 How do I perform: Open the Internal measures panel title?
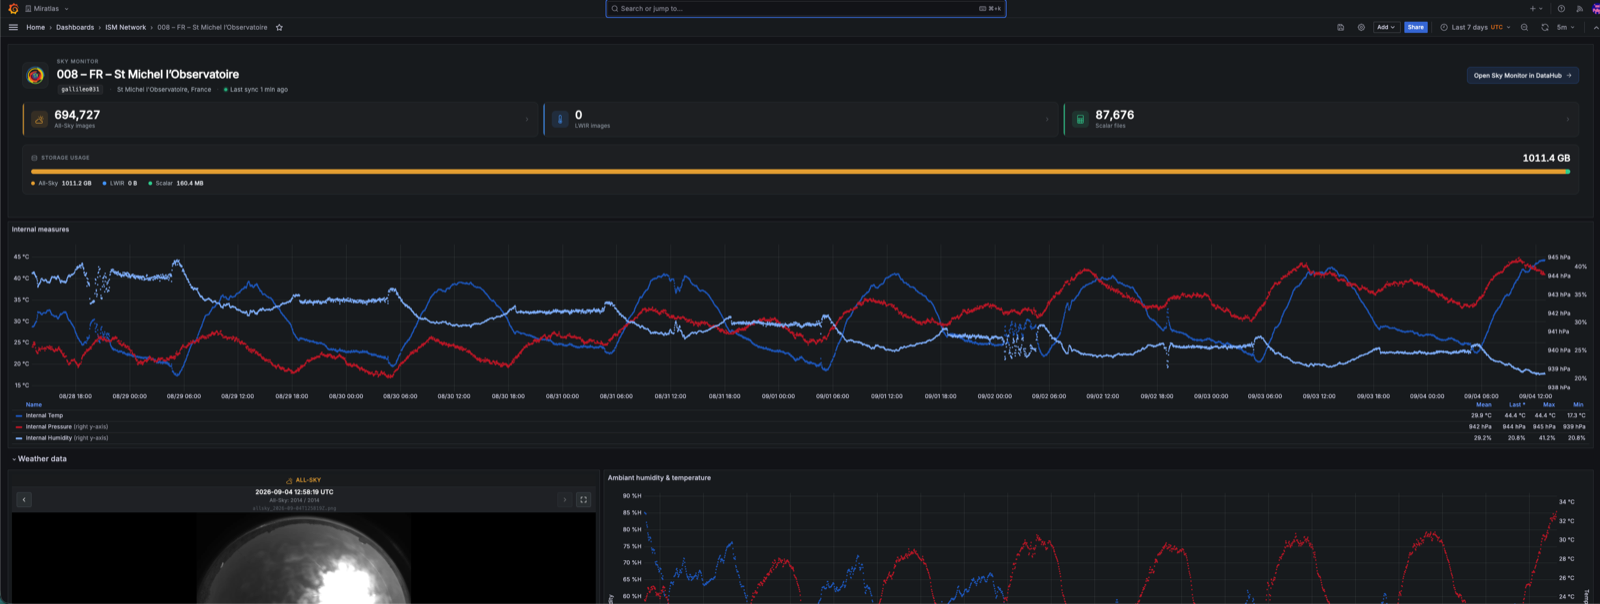[x=40, y=229]
